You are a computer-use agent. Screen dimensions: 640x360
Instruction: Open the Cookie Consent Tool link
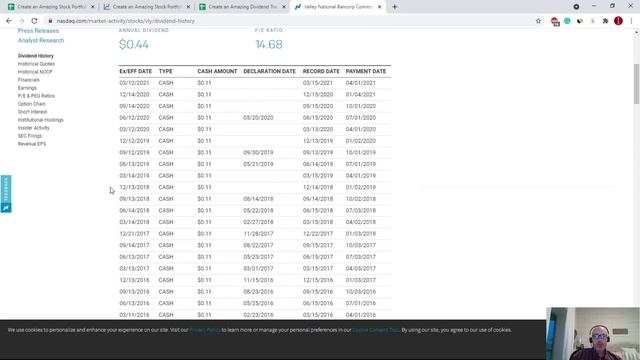click(376, 330)
